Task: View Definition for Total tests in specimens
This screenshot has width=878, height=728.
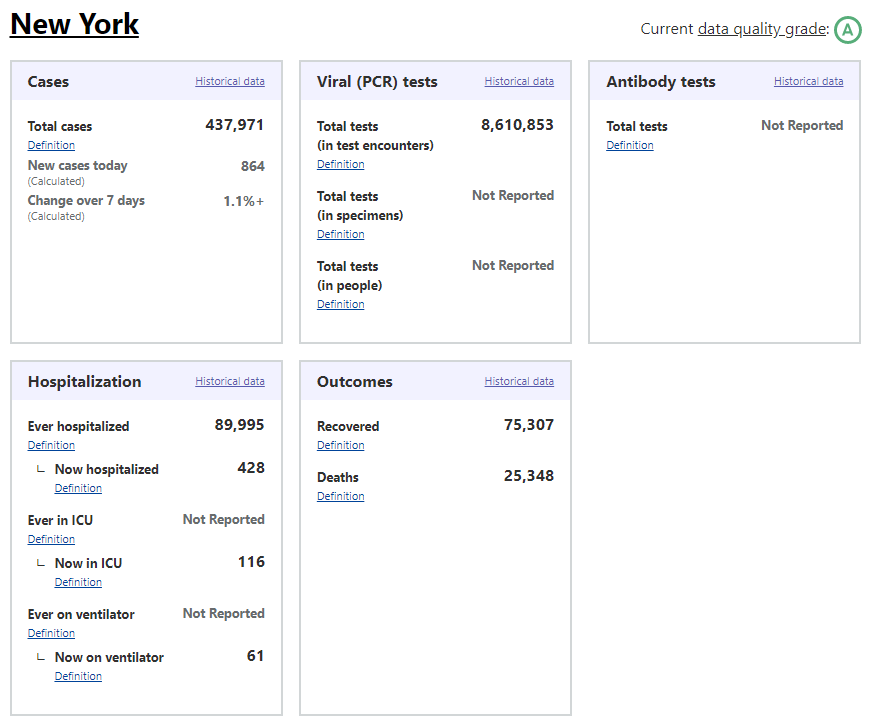Action: [340, 234]
